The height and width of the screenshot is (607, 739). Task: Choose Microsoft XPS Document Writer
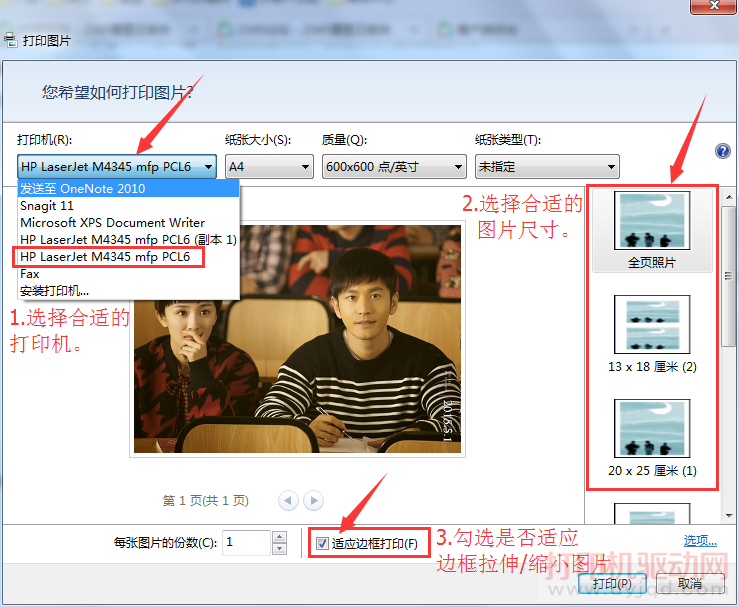[x=129, y=222]
